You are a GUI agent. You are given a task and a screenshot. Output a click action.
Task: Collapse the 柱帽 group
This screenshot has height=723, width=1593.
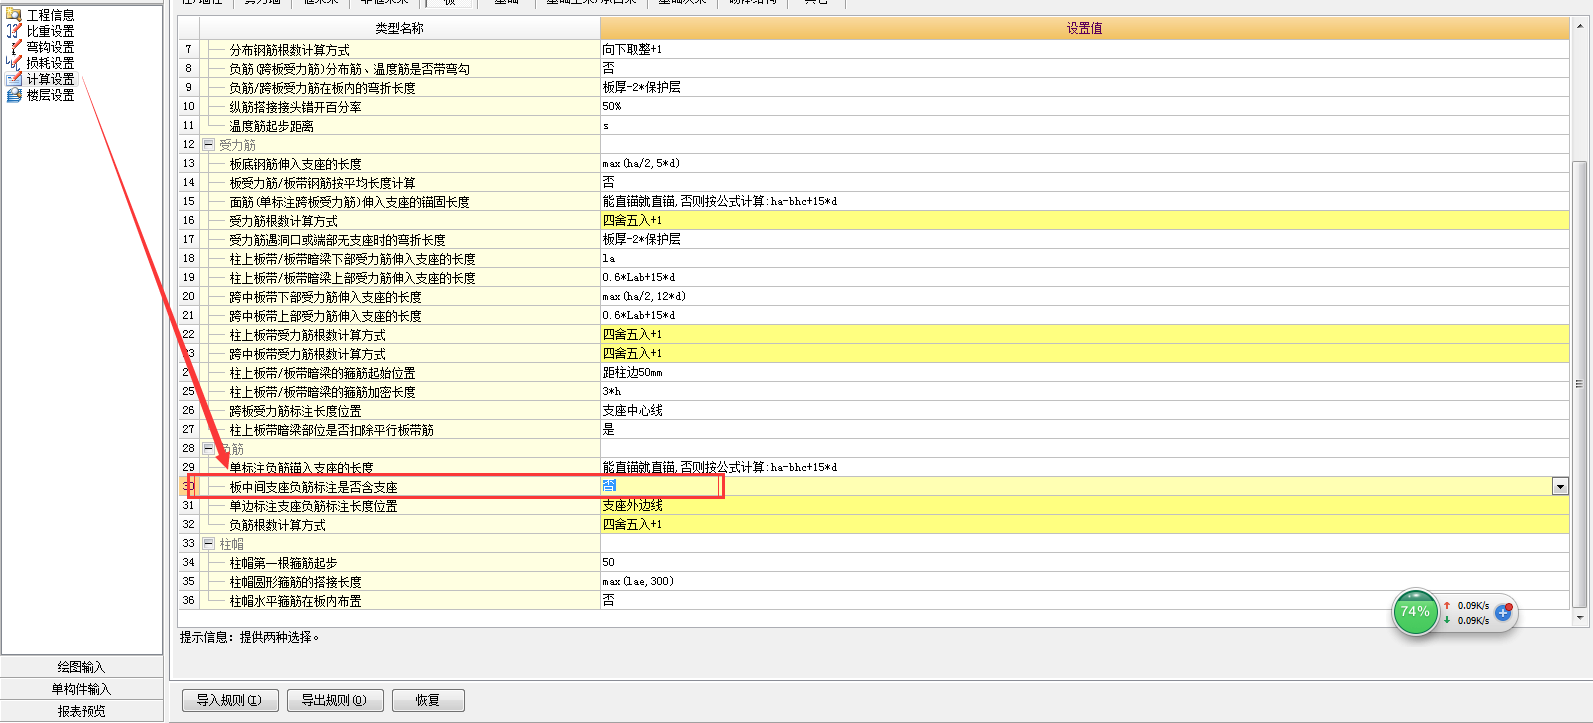click(208, 543)
